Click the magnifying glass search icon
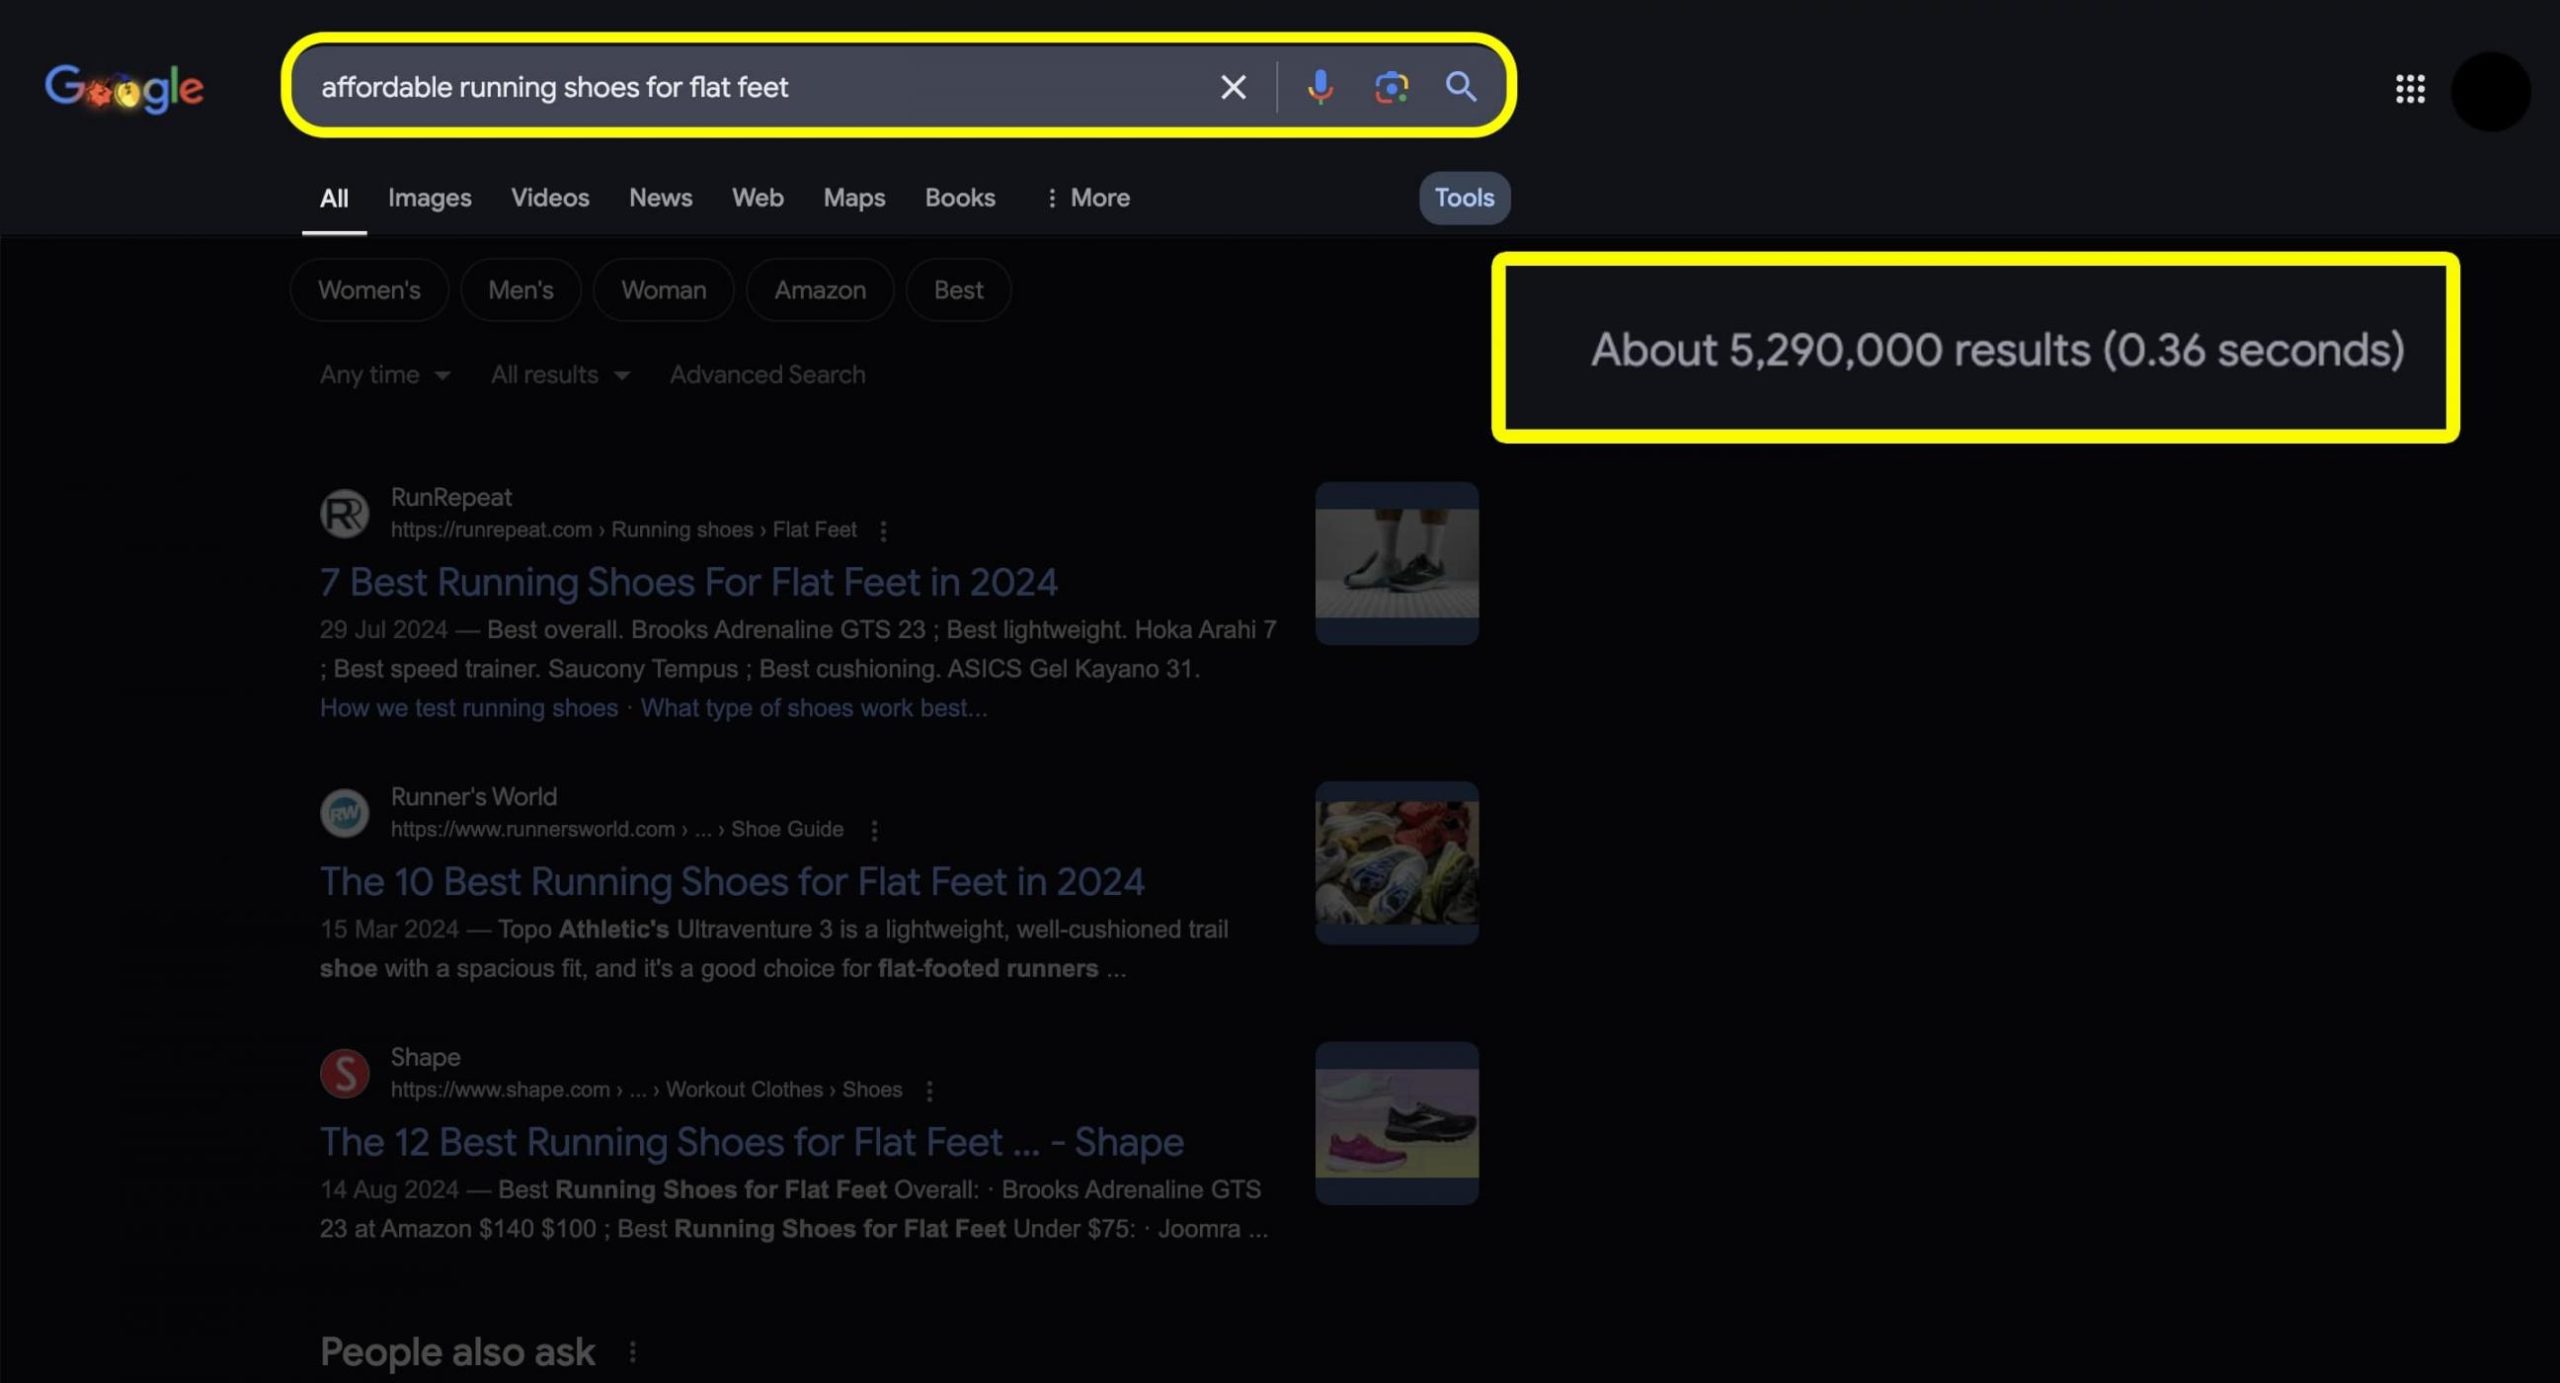 tap(1461, 87)
